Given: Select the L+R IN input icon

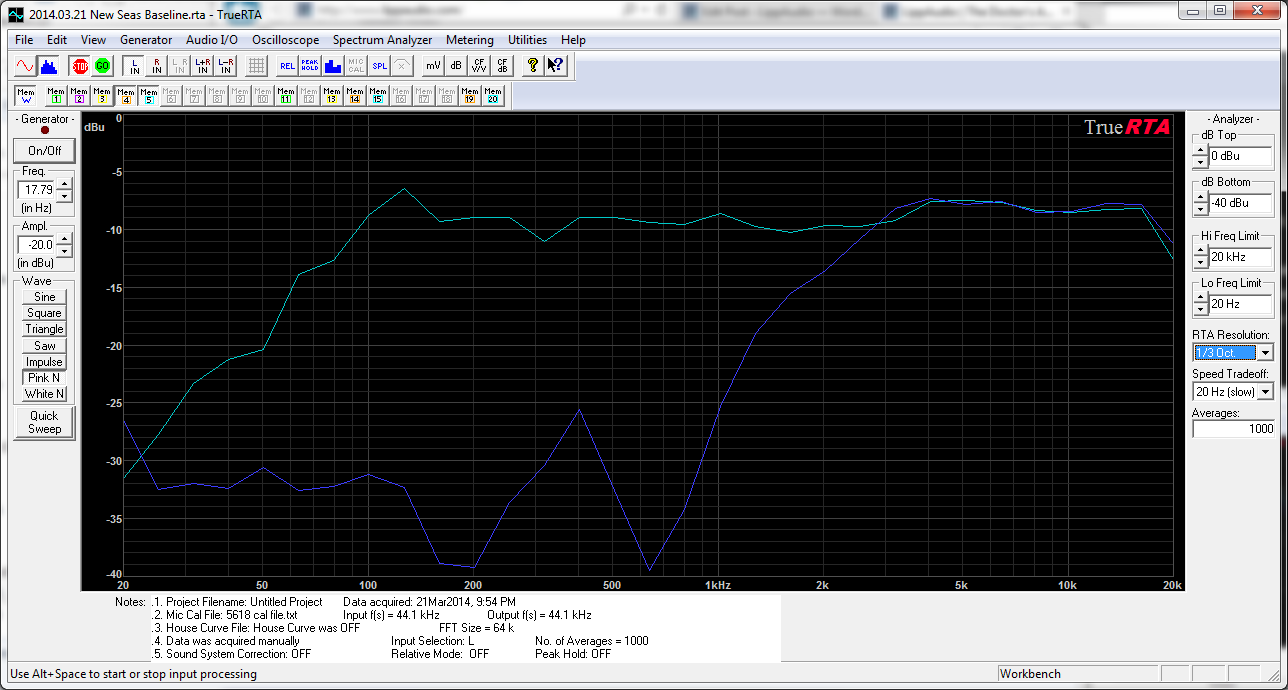Looking at the screenshot, I should (x=203, y=66).
